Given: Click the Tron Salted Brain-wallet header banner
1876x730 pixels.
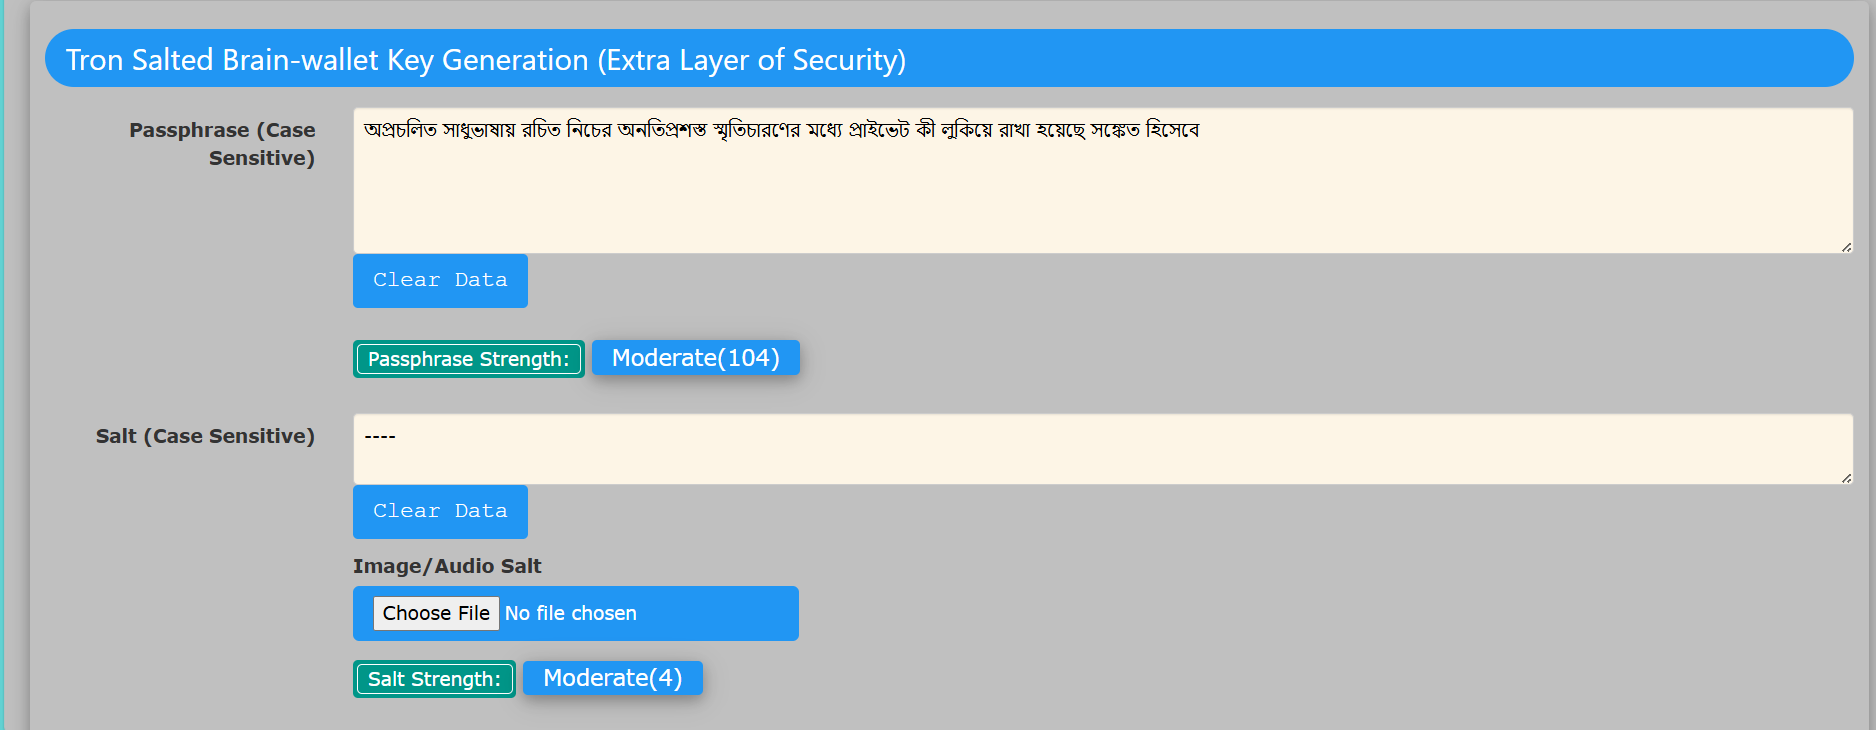Looking at the screenshot, I should click(x=949, y=58).
